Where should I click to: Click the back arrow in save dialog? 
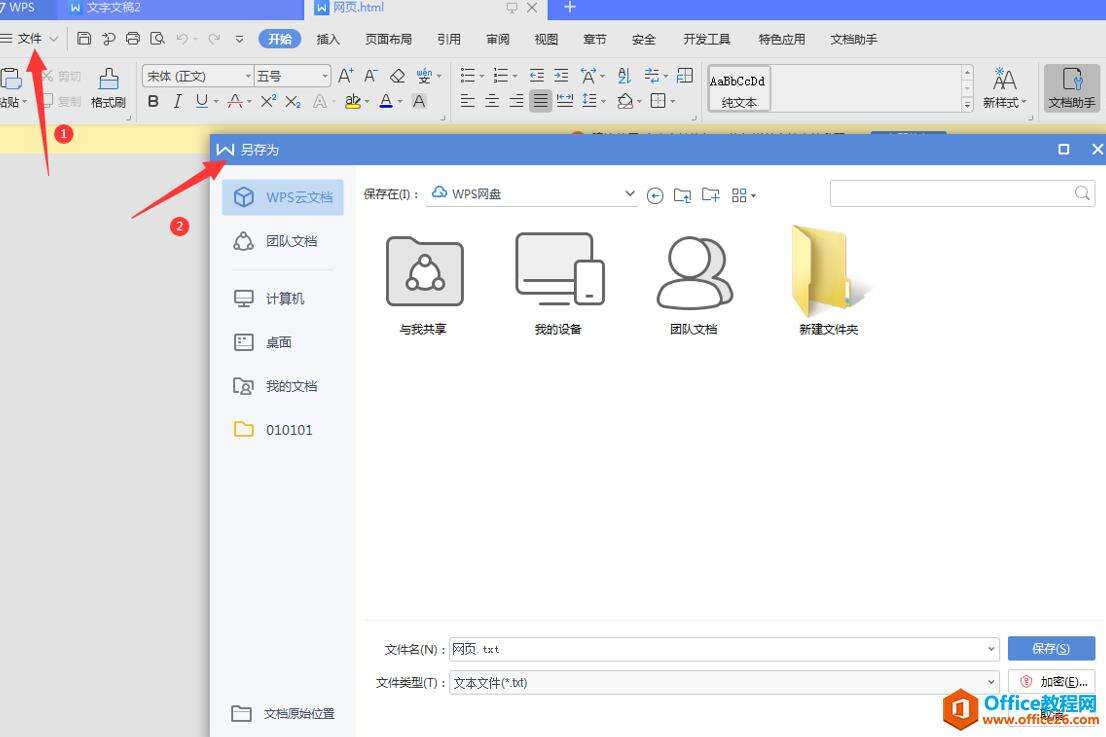click(x=655, y=195)
